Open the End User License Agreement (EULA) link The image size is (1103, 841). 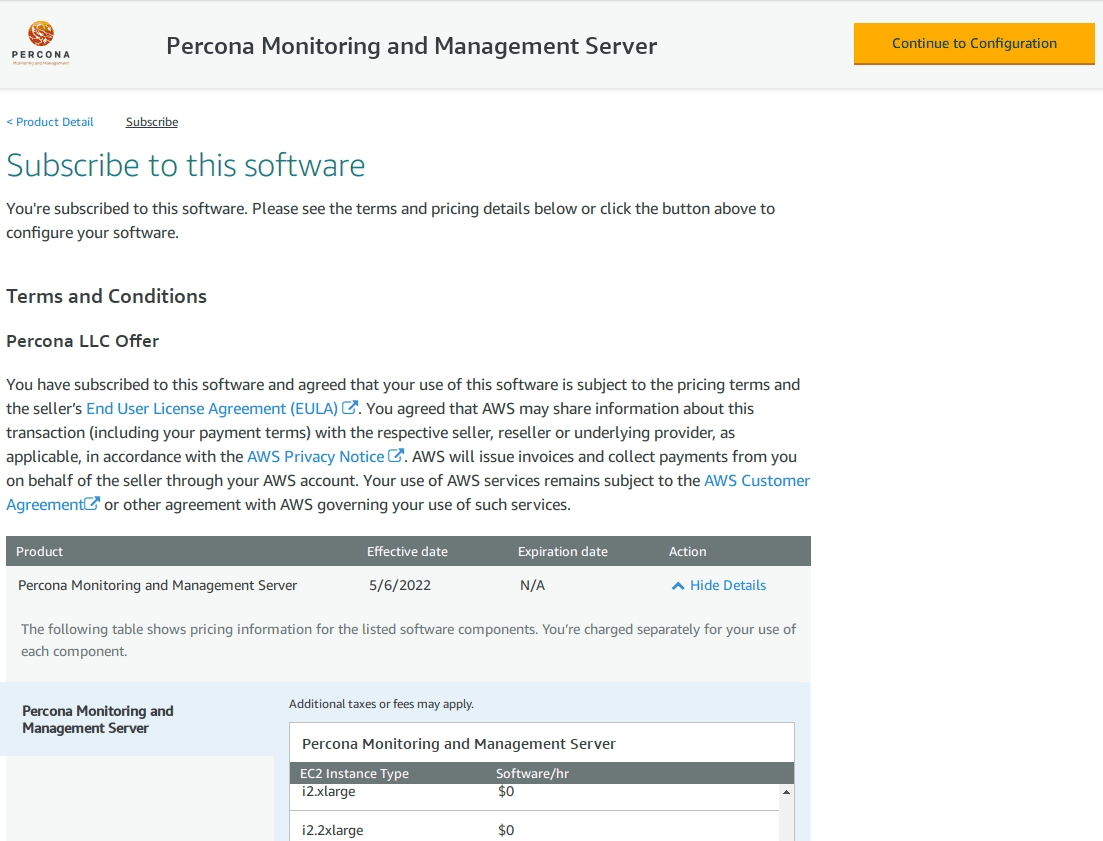pos(211,407)
